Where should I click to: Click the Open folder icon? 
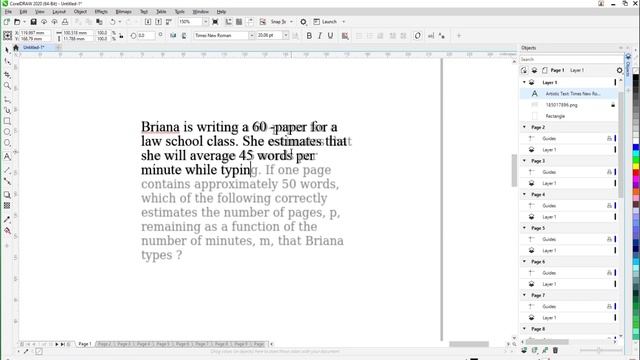point(17,22)
